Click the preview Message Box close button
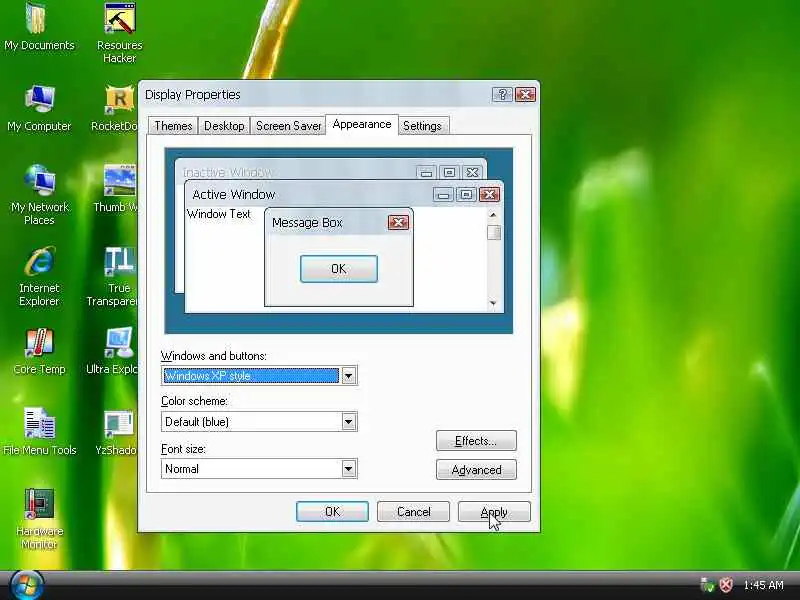 click(x=398, y=222)
